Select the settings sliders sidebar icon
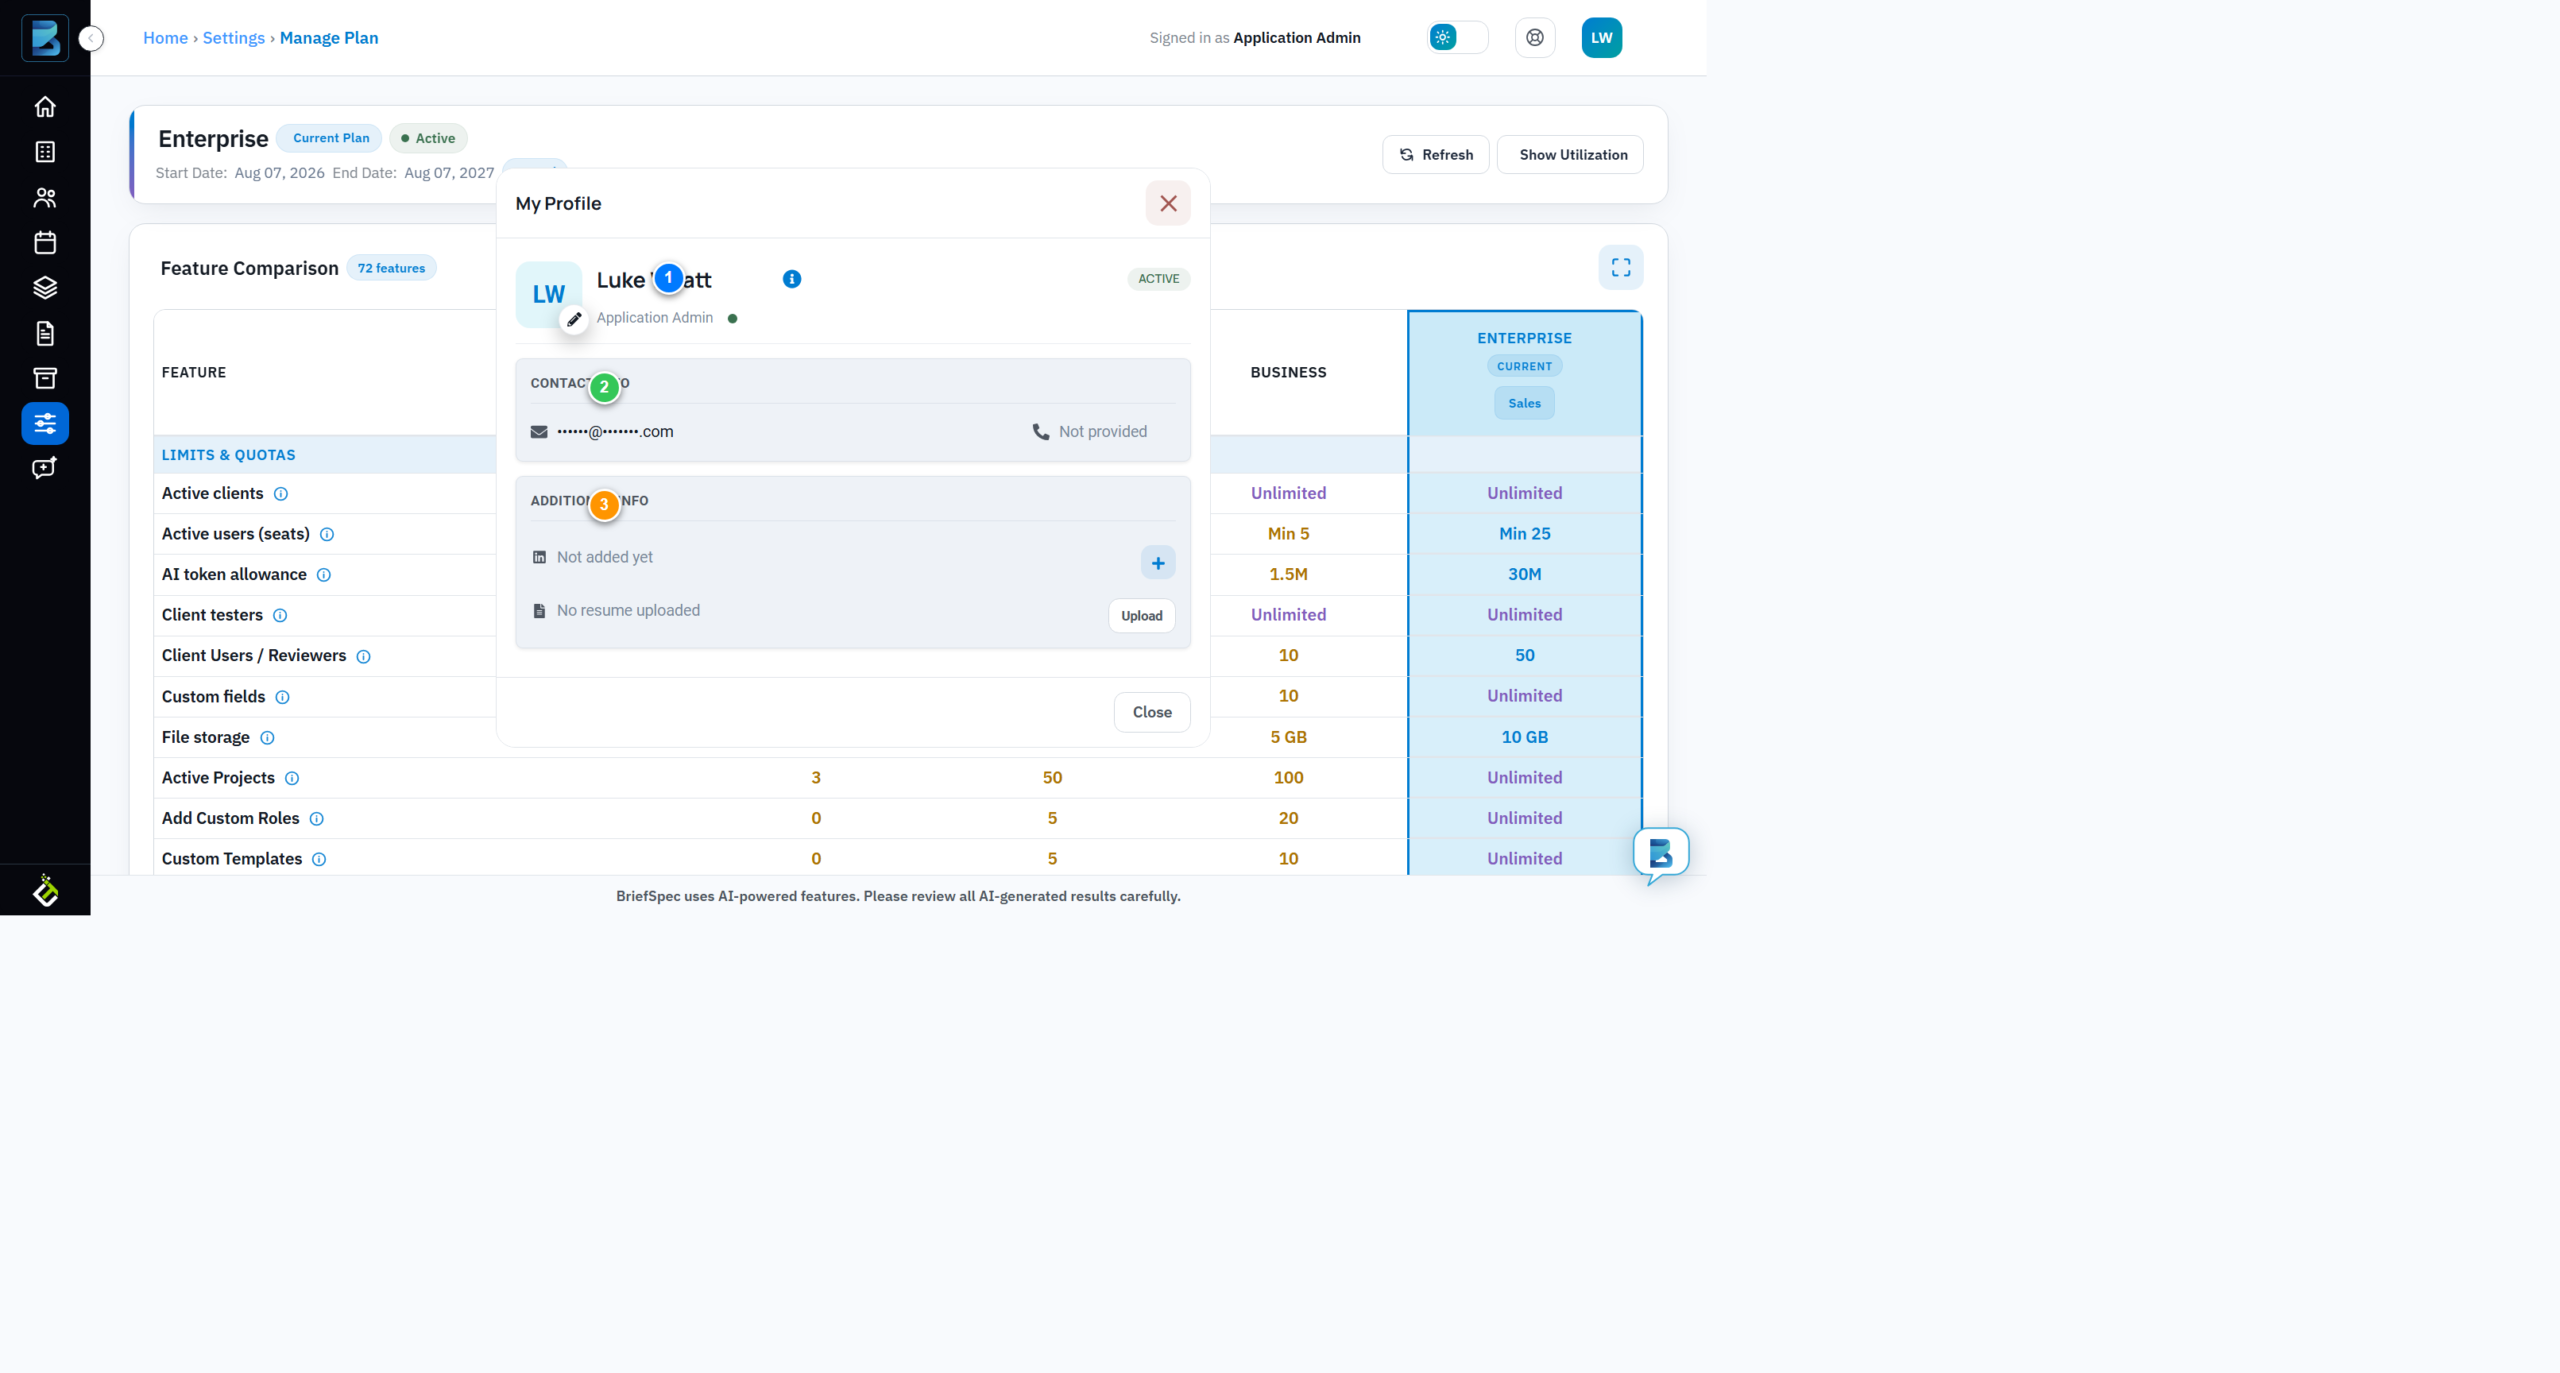This screenshot has height=1373, width=2560. coord(45,423)
